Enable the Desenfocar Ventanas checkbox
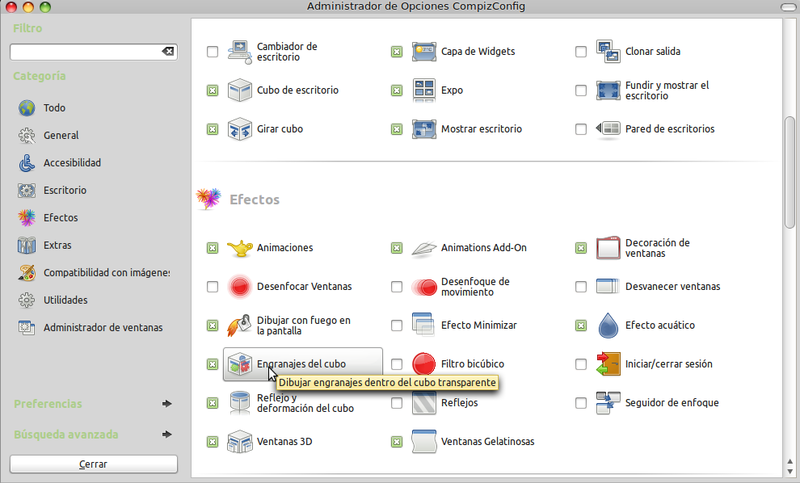The height and width of the screenshot is (483, 800). [x=212, y=287]
